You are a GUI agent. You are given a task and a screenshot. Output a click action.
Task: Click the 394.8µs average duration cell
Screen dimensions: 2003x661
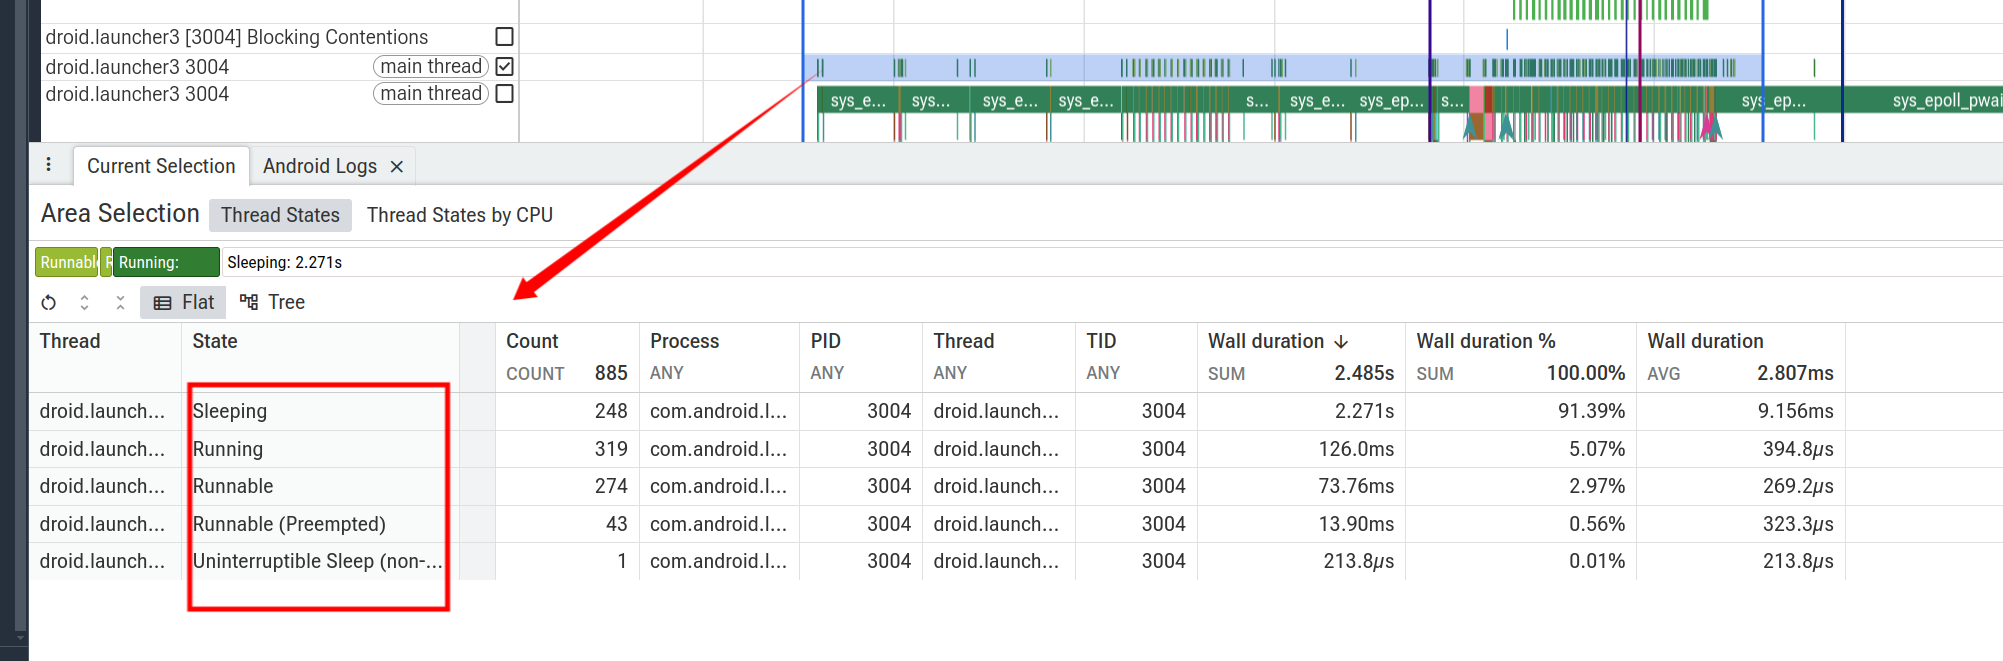click(x=1740, y=449)
